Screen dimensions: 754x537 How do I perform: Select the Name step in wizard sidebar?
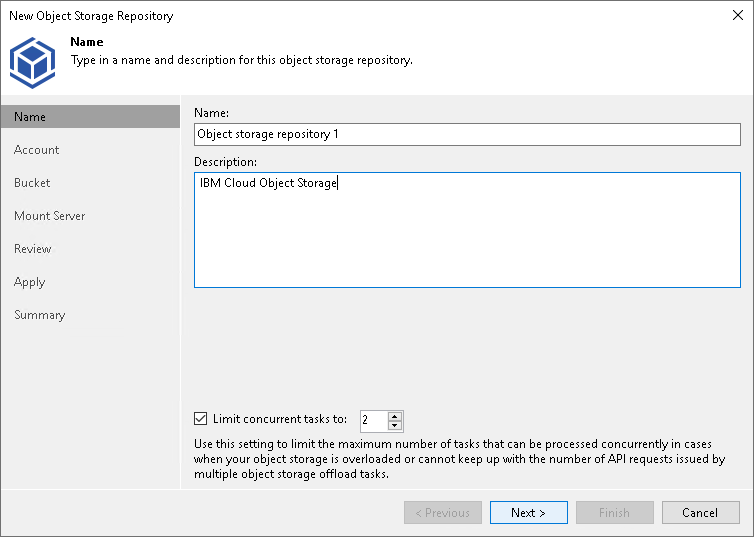pyautogui.click(x=90, y=117)
